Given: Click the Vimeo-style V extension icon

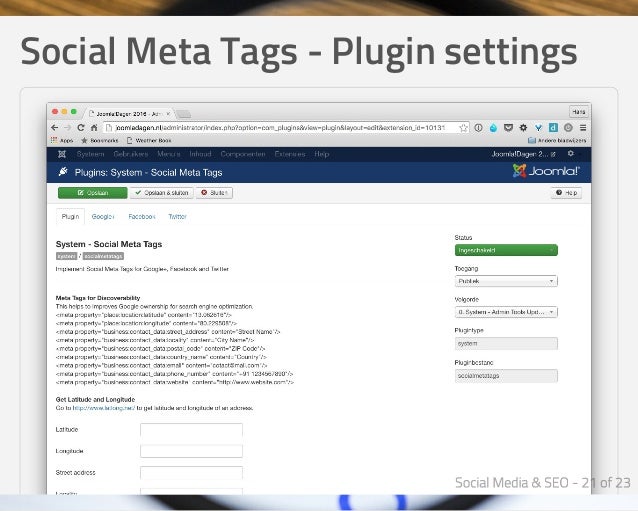Looking at the screenshot, I should (538, 128).
